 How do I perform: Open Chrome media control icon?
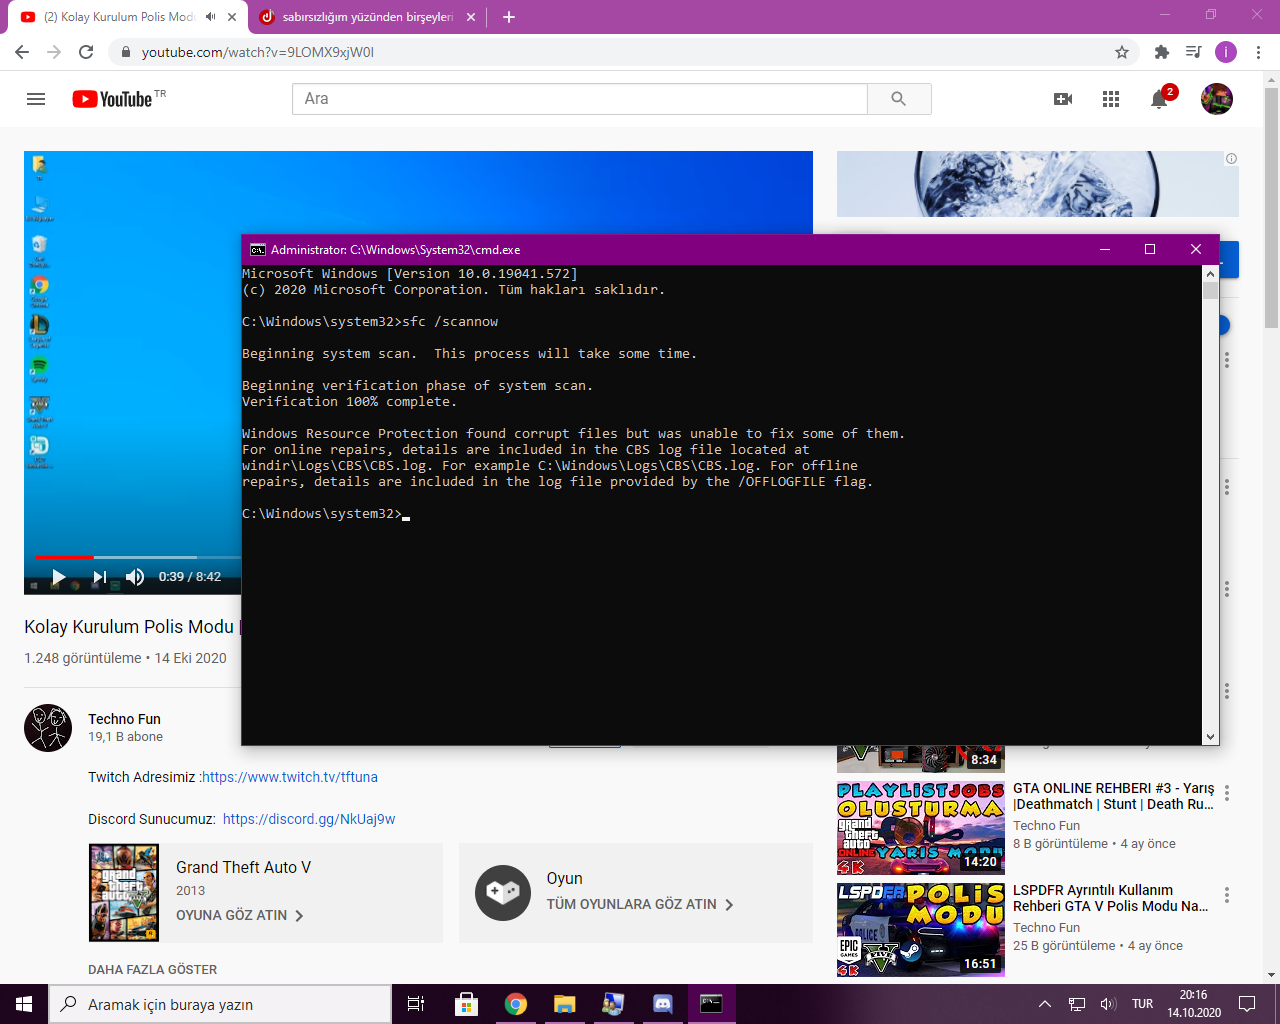tap(1193, 52)
